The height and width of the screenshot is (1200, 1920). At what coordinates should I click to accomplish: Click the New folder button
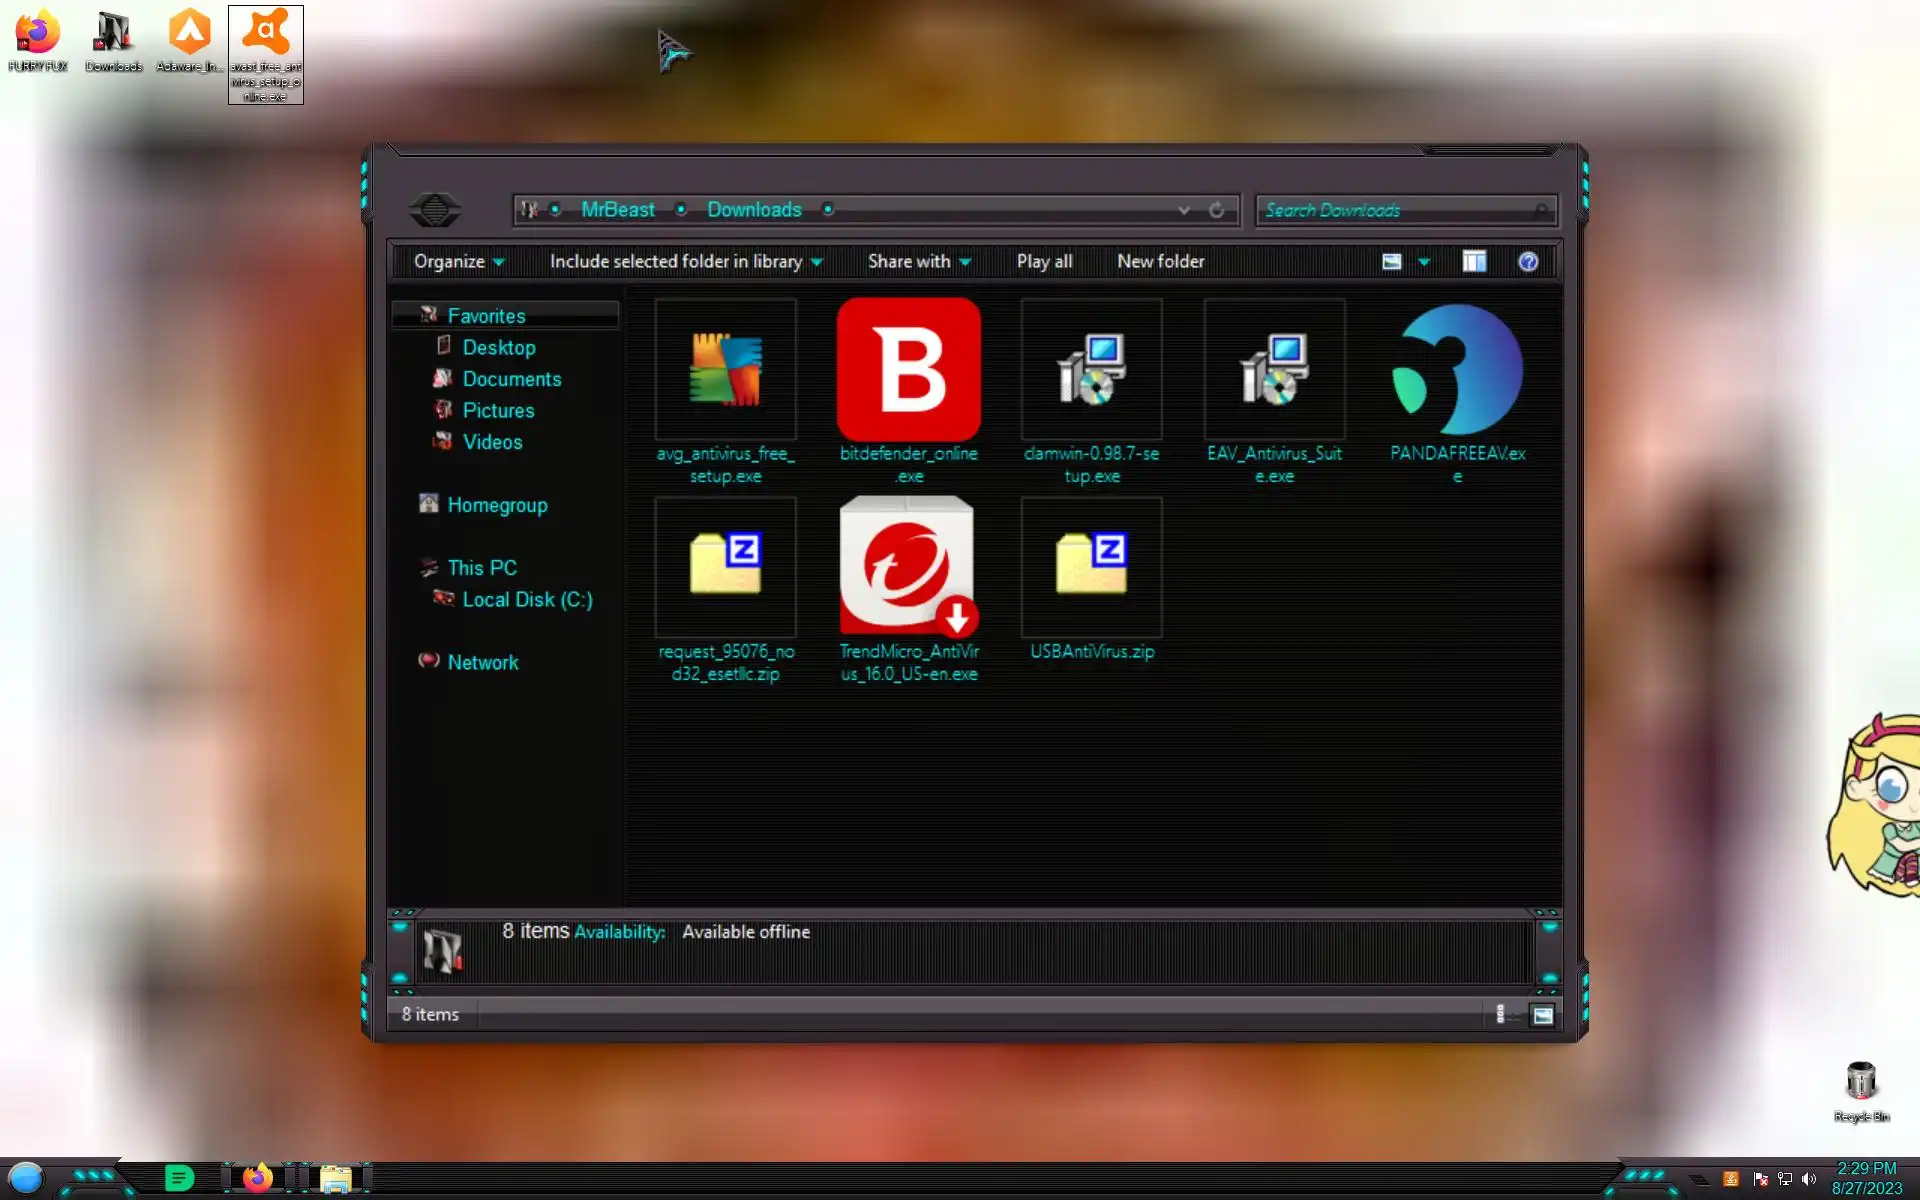[x=1160, y=262]
